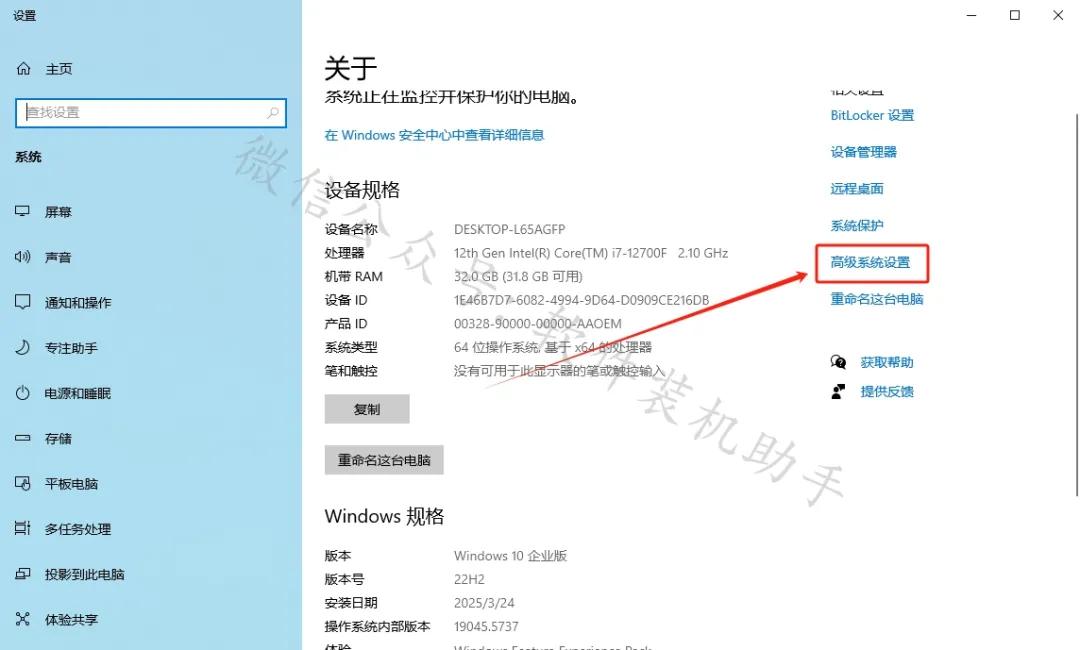1080x650 pixels.
Task: Click RAM value 32.0 GB
Action: coord(518,276)
